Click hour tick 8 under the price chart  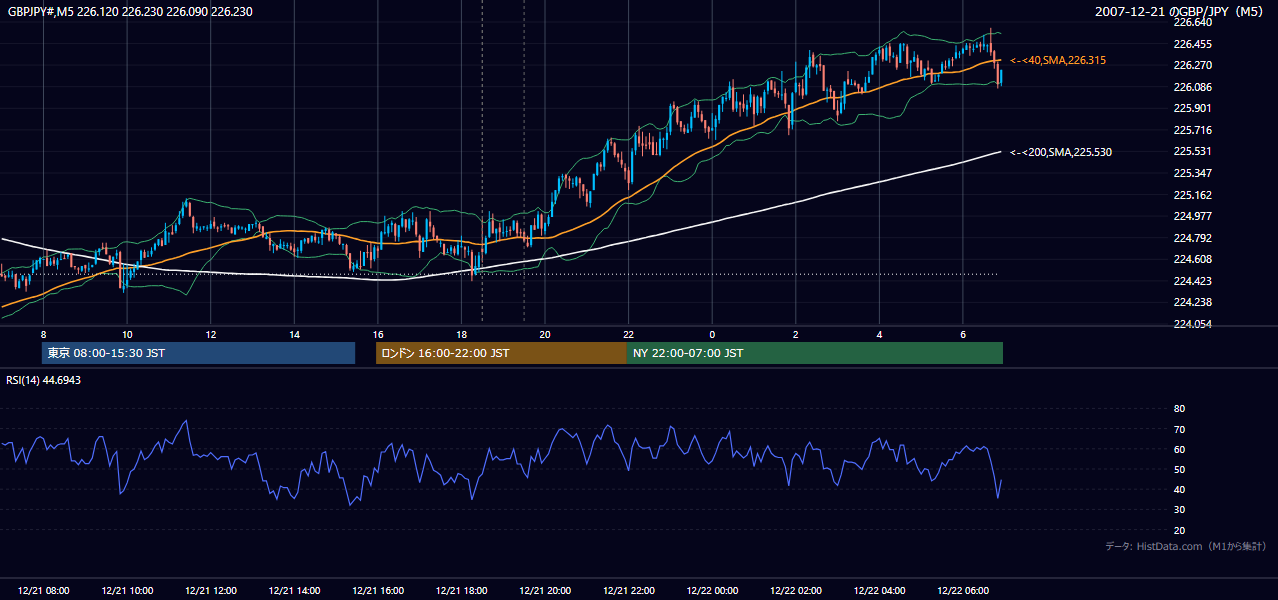(x=43, y=333)
